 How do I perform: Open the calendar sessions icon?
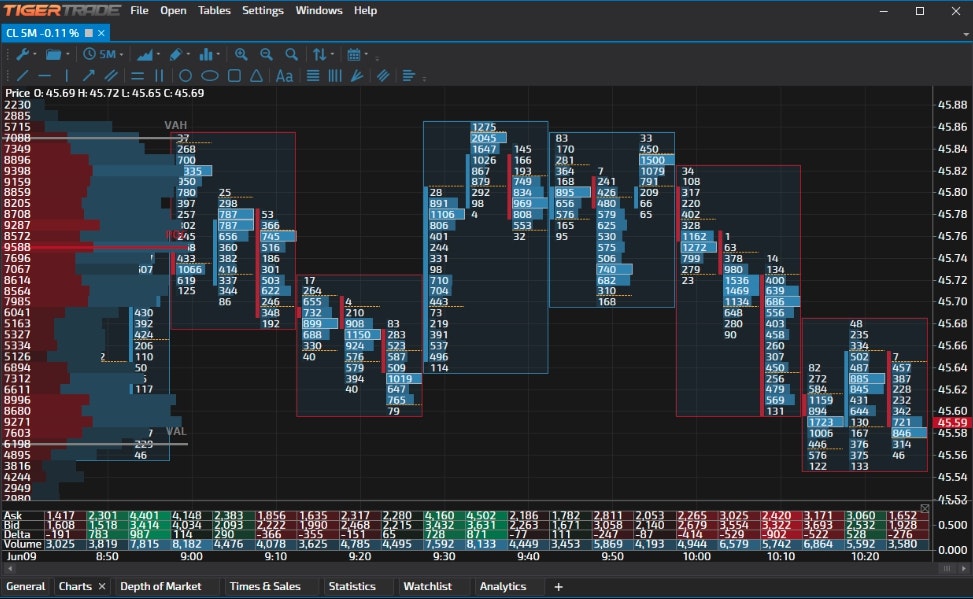(356, 54)
